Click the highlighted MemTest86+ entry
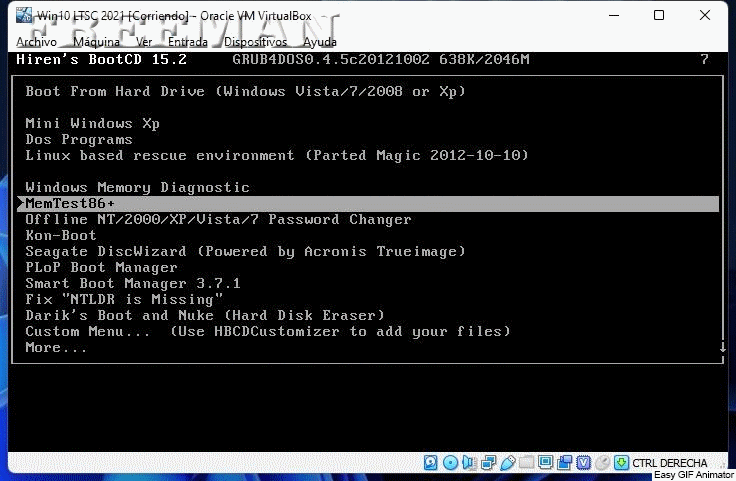Screen dimensions: 736x481 click(x=368, y=204)
